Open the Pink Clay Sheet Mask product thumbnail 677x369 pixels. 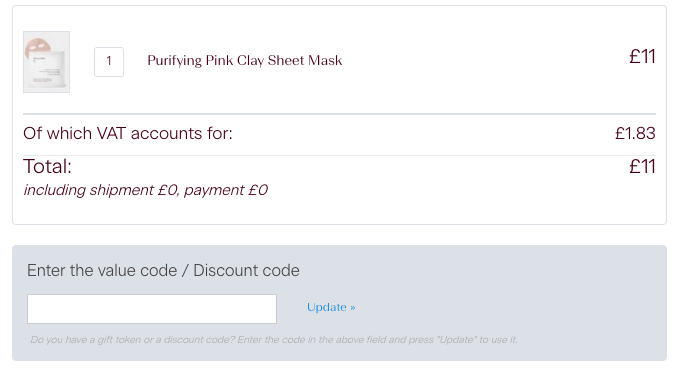(46, 62)
